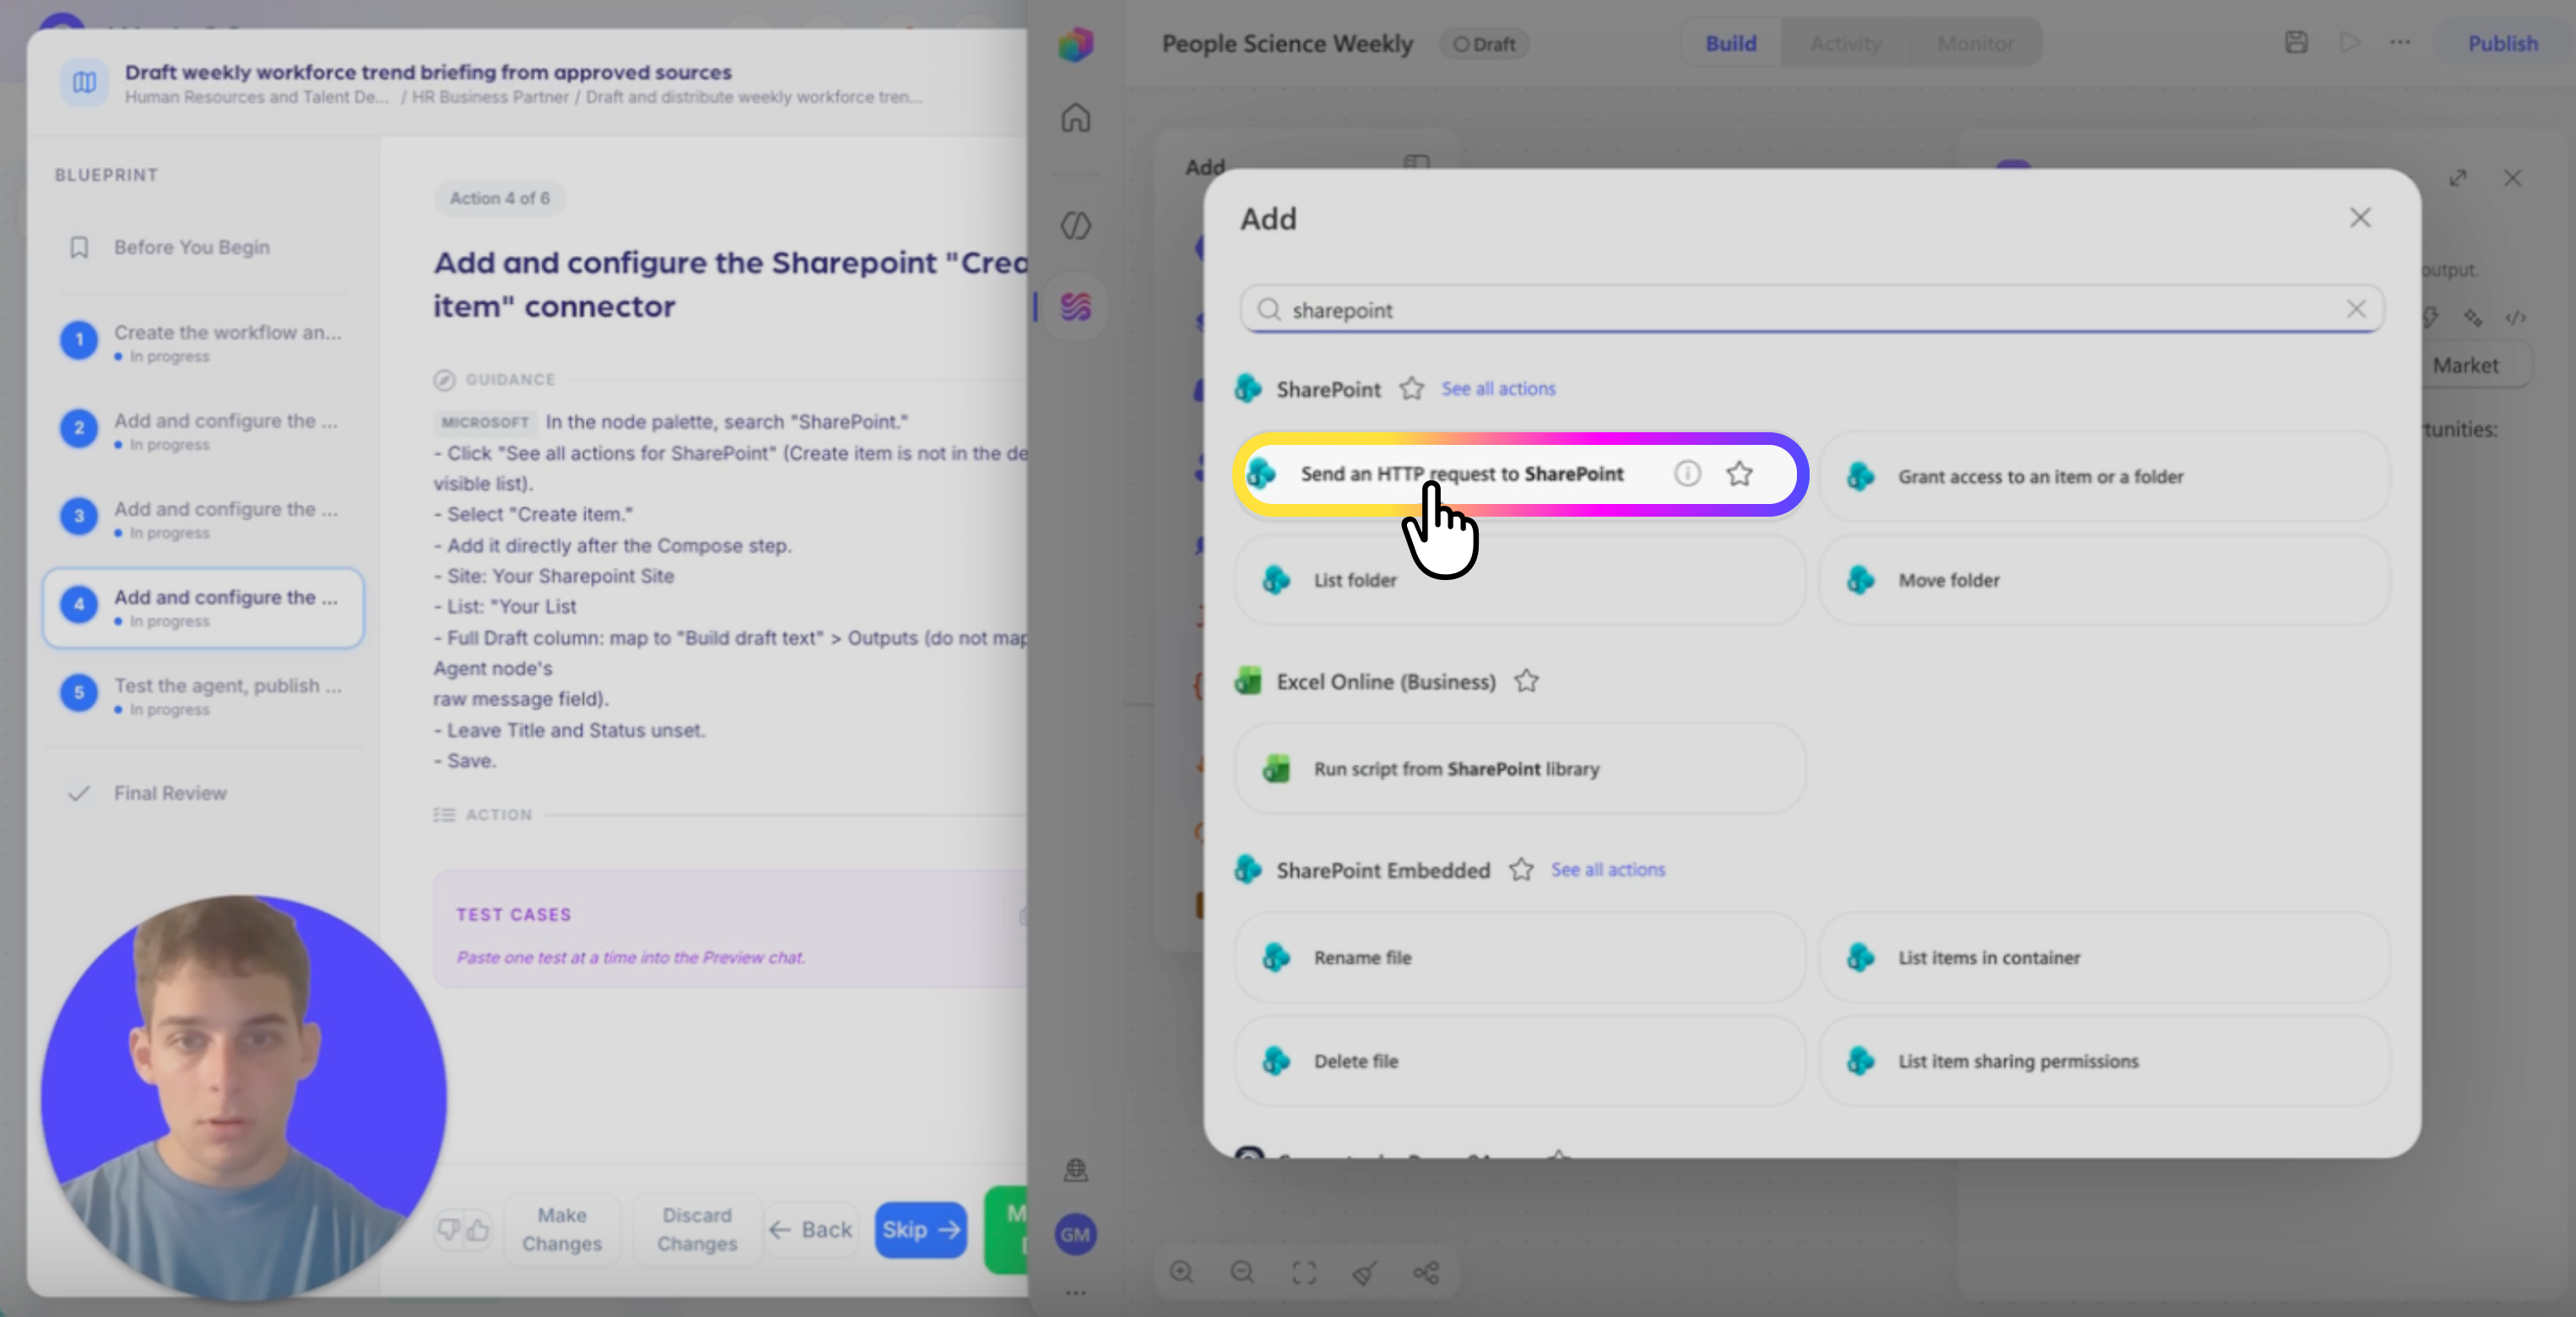The width and height of the screenshot is (2576, 1317).
Task: Give thumbs up feedback
Action: pos(478,1229)
